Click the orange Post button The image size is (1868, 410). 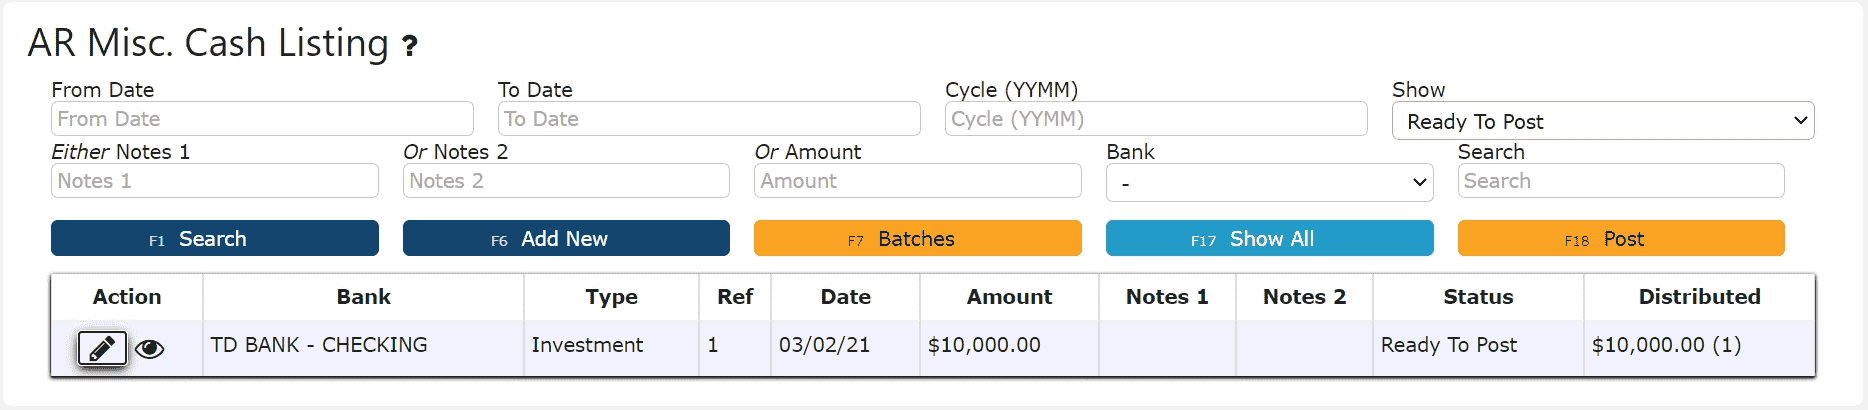[1621, 238]
